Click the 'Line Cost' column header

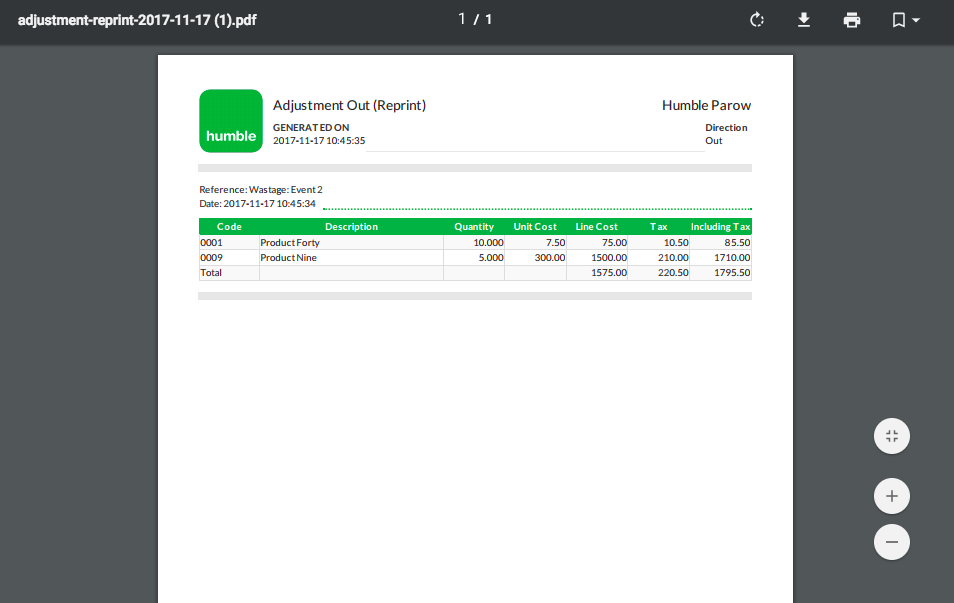(596, 226)
